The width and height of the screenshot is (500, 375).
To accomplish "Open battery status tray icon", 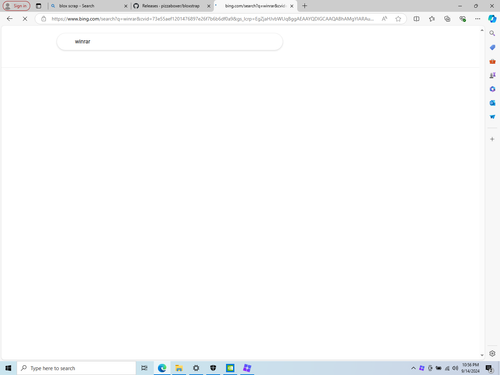I will 439,368.
